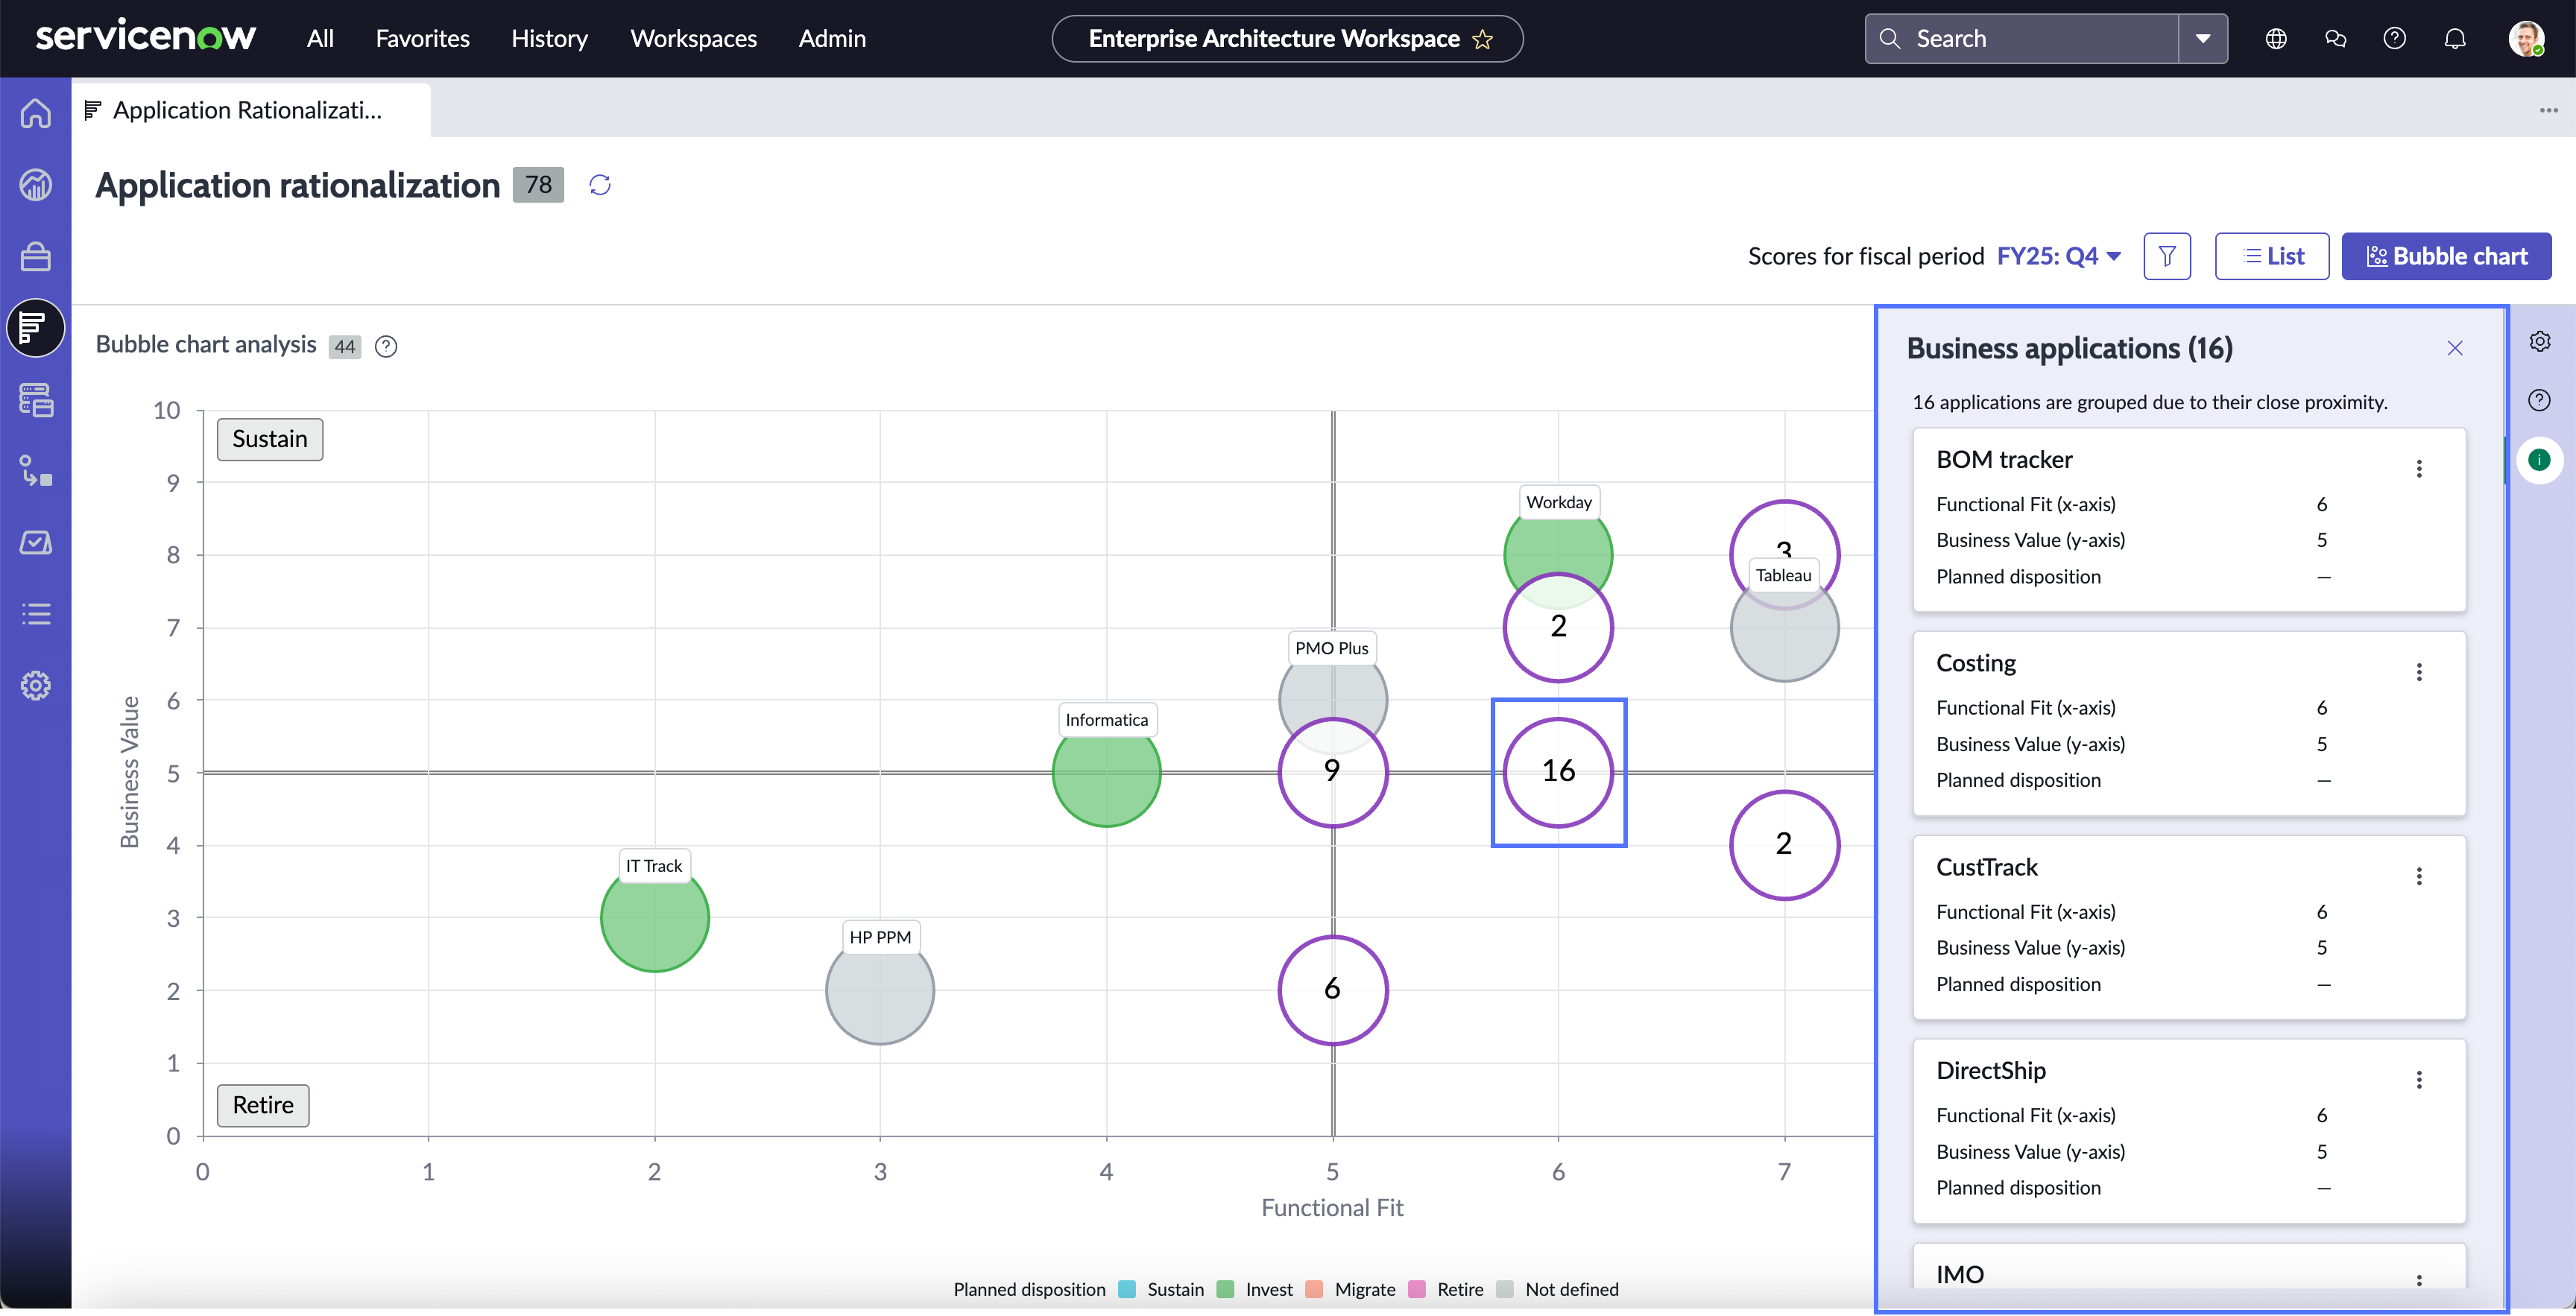Click the Costing card title

[x=1976, y=663]
